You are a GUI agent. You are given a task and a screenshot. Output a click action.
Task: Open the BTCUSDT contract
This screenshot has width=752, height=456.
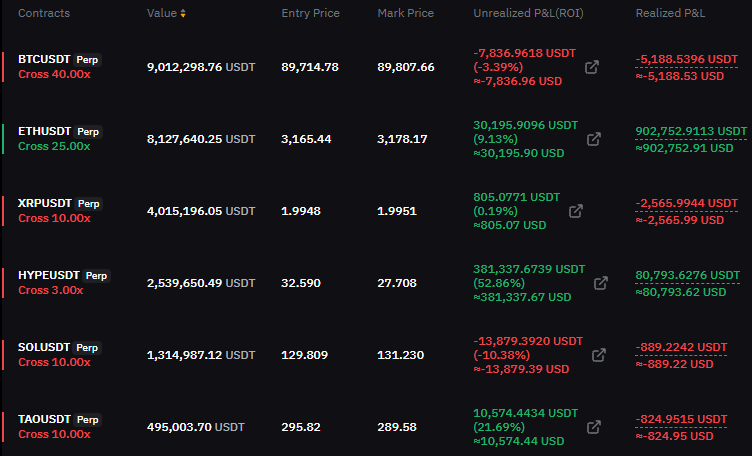[44, 59]
